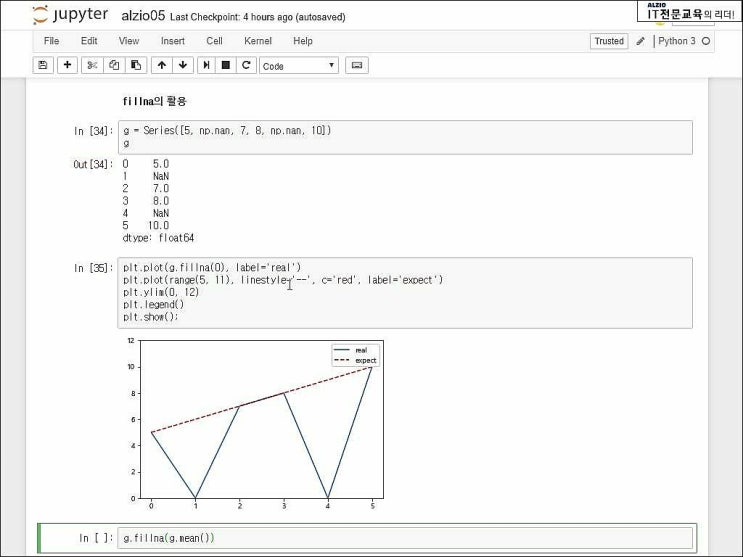
Task: Open the command palette keyboard icon
Action: [357, 65]
